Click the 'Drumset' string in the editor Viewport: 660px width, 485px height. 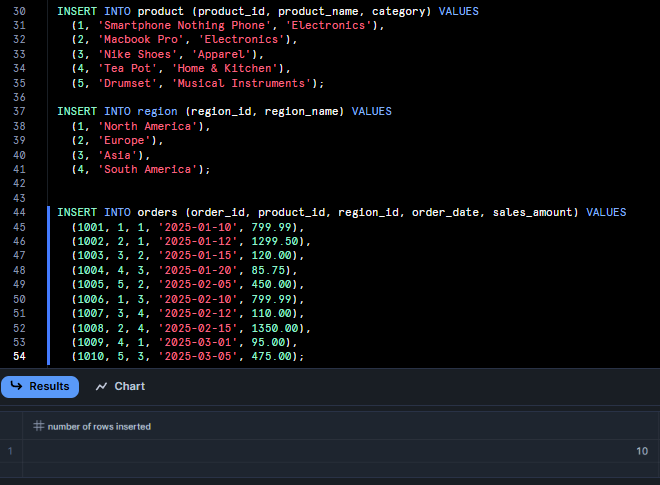click(126, 83)
